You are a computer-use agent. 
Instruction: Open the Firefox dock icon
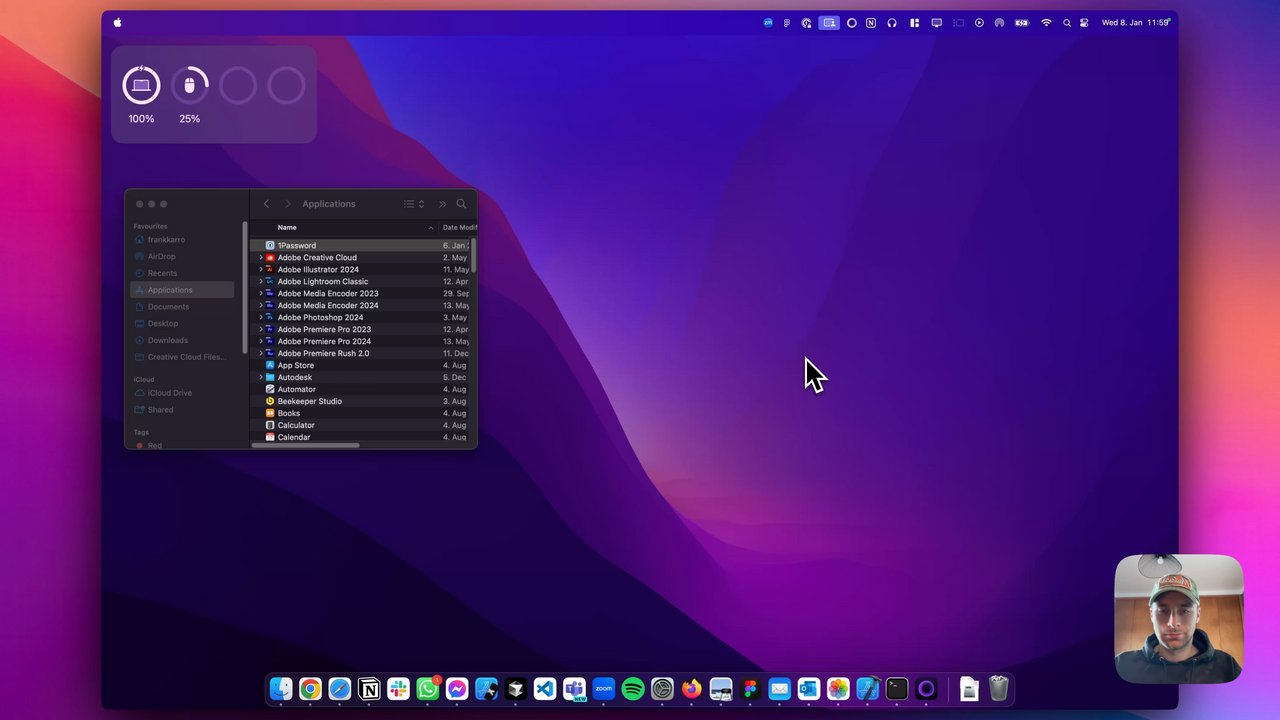(x=691, y=689)
